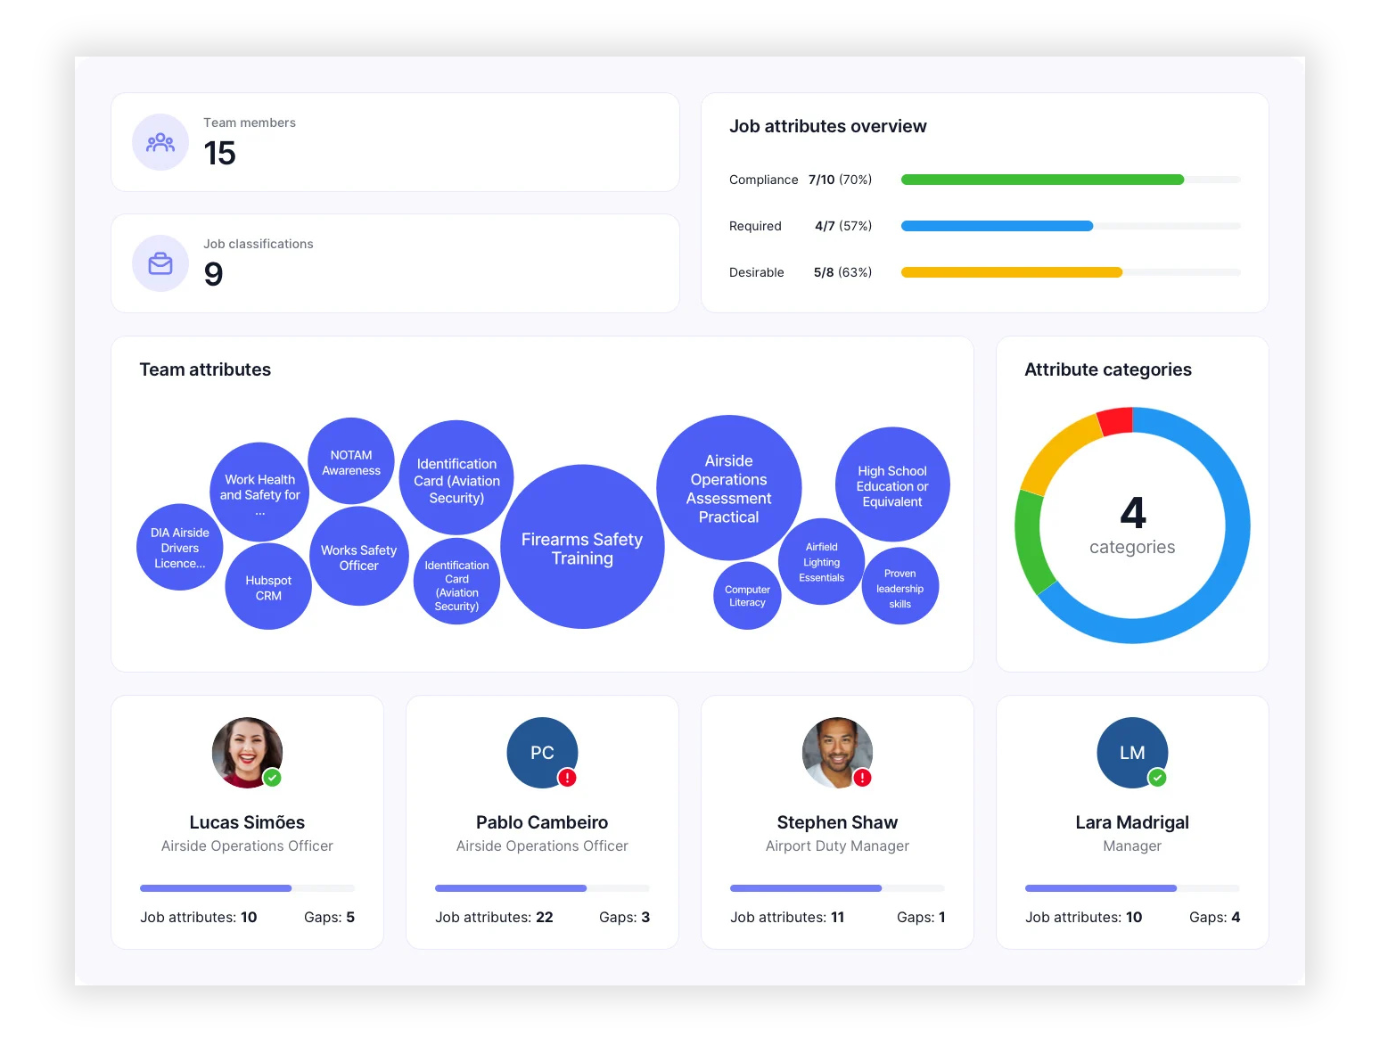Click the LM initials avatar

point(1132,752)
